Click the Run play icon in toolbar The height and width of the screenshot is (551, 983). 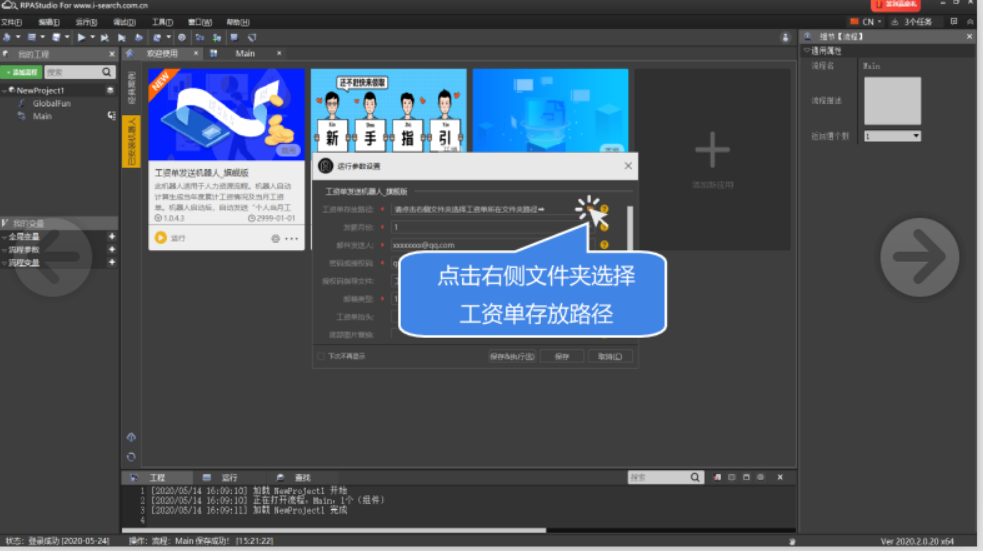[81, 37]
